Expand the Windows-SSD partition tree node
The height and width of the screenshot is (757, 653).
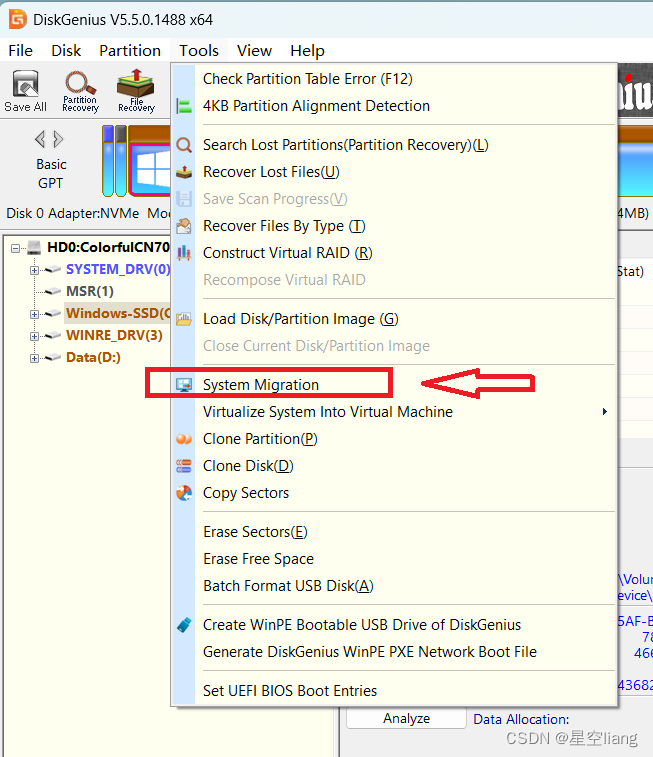click(34, 314)
